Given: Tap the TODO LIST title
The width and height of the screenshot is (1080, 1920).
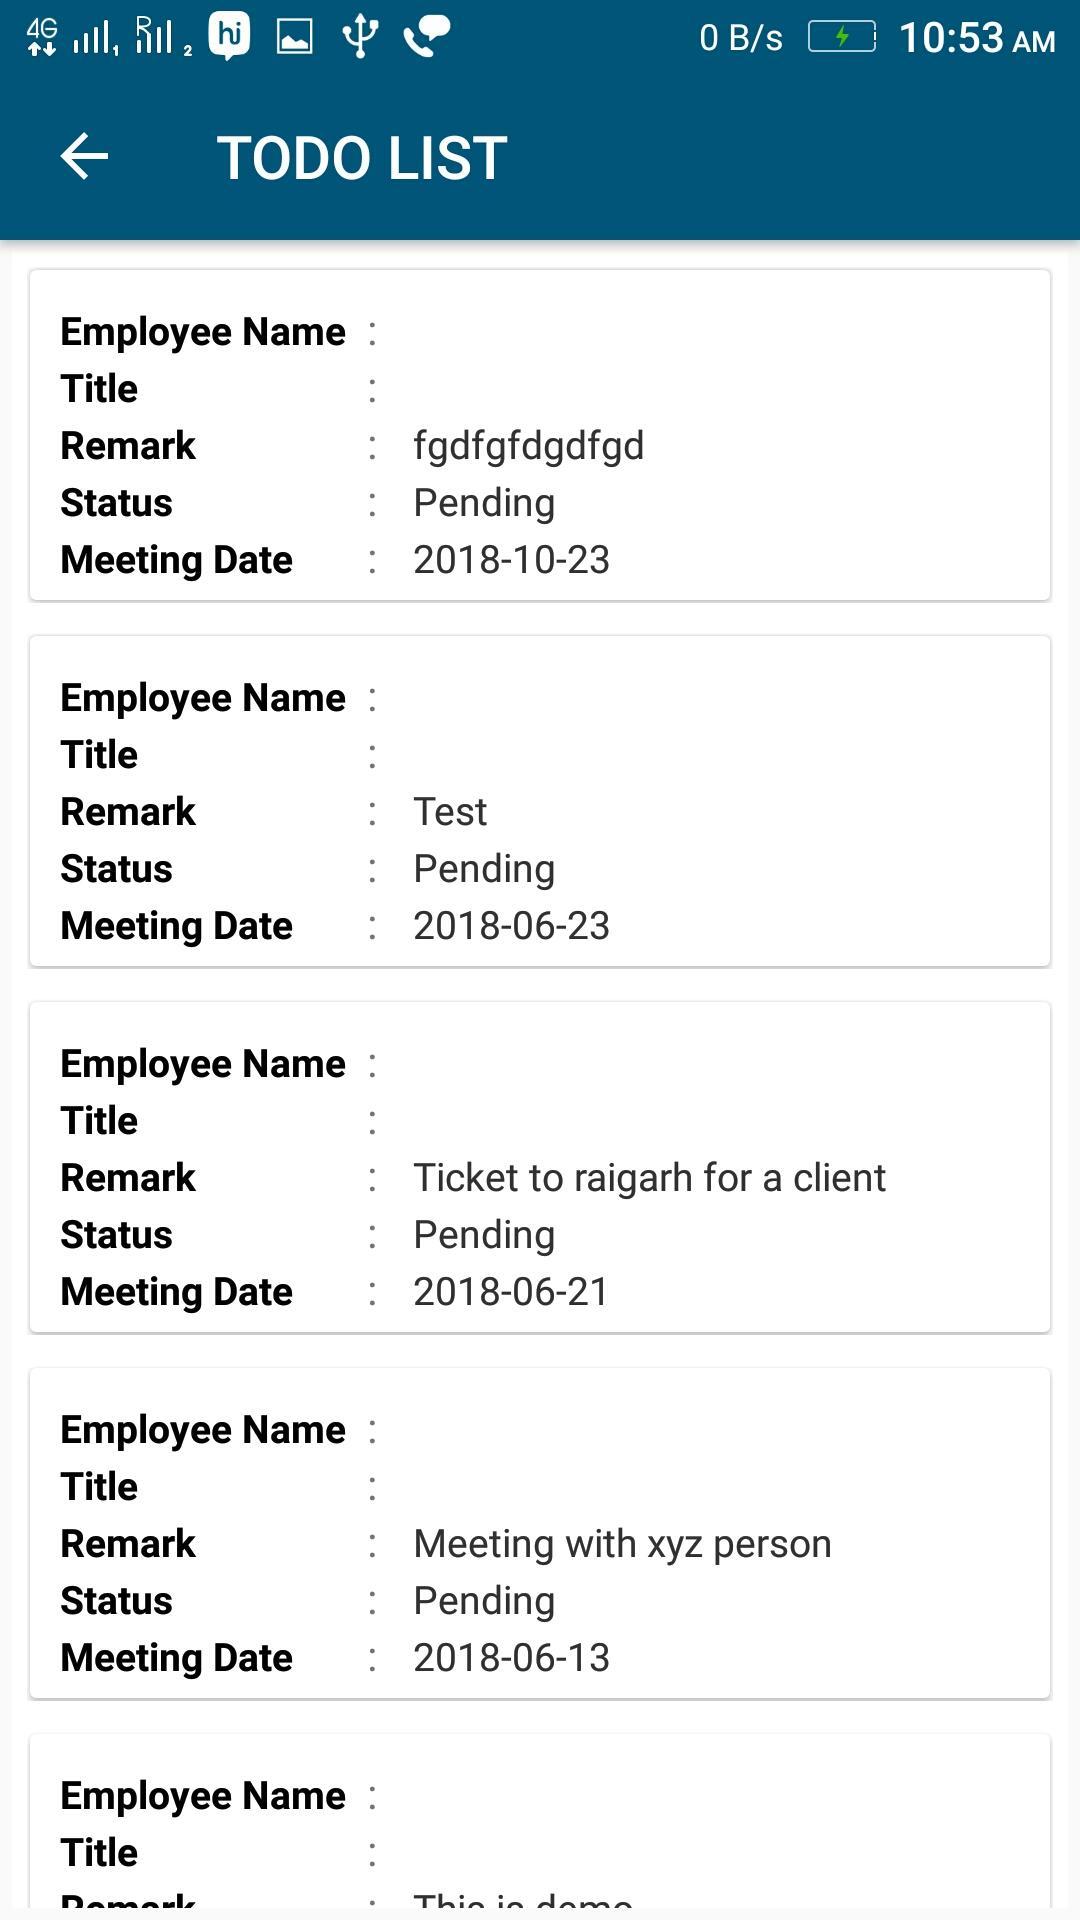Looking at the screenshot, I should (x=362, y=158).
